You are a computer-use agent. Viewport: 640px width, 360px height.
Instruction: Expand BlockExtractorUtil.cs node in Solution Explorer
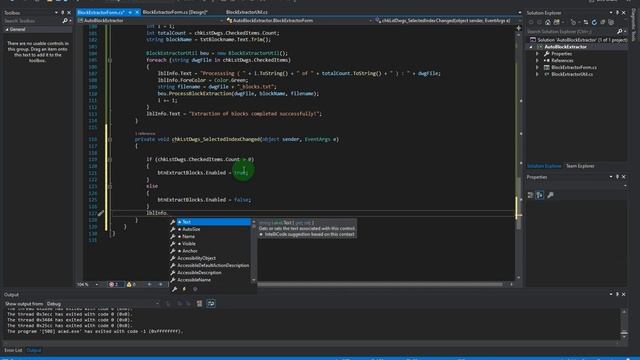[538, 74]
